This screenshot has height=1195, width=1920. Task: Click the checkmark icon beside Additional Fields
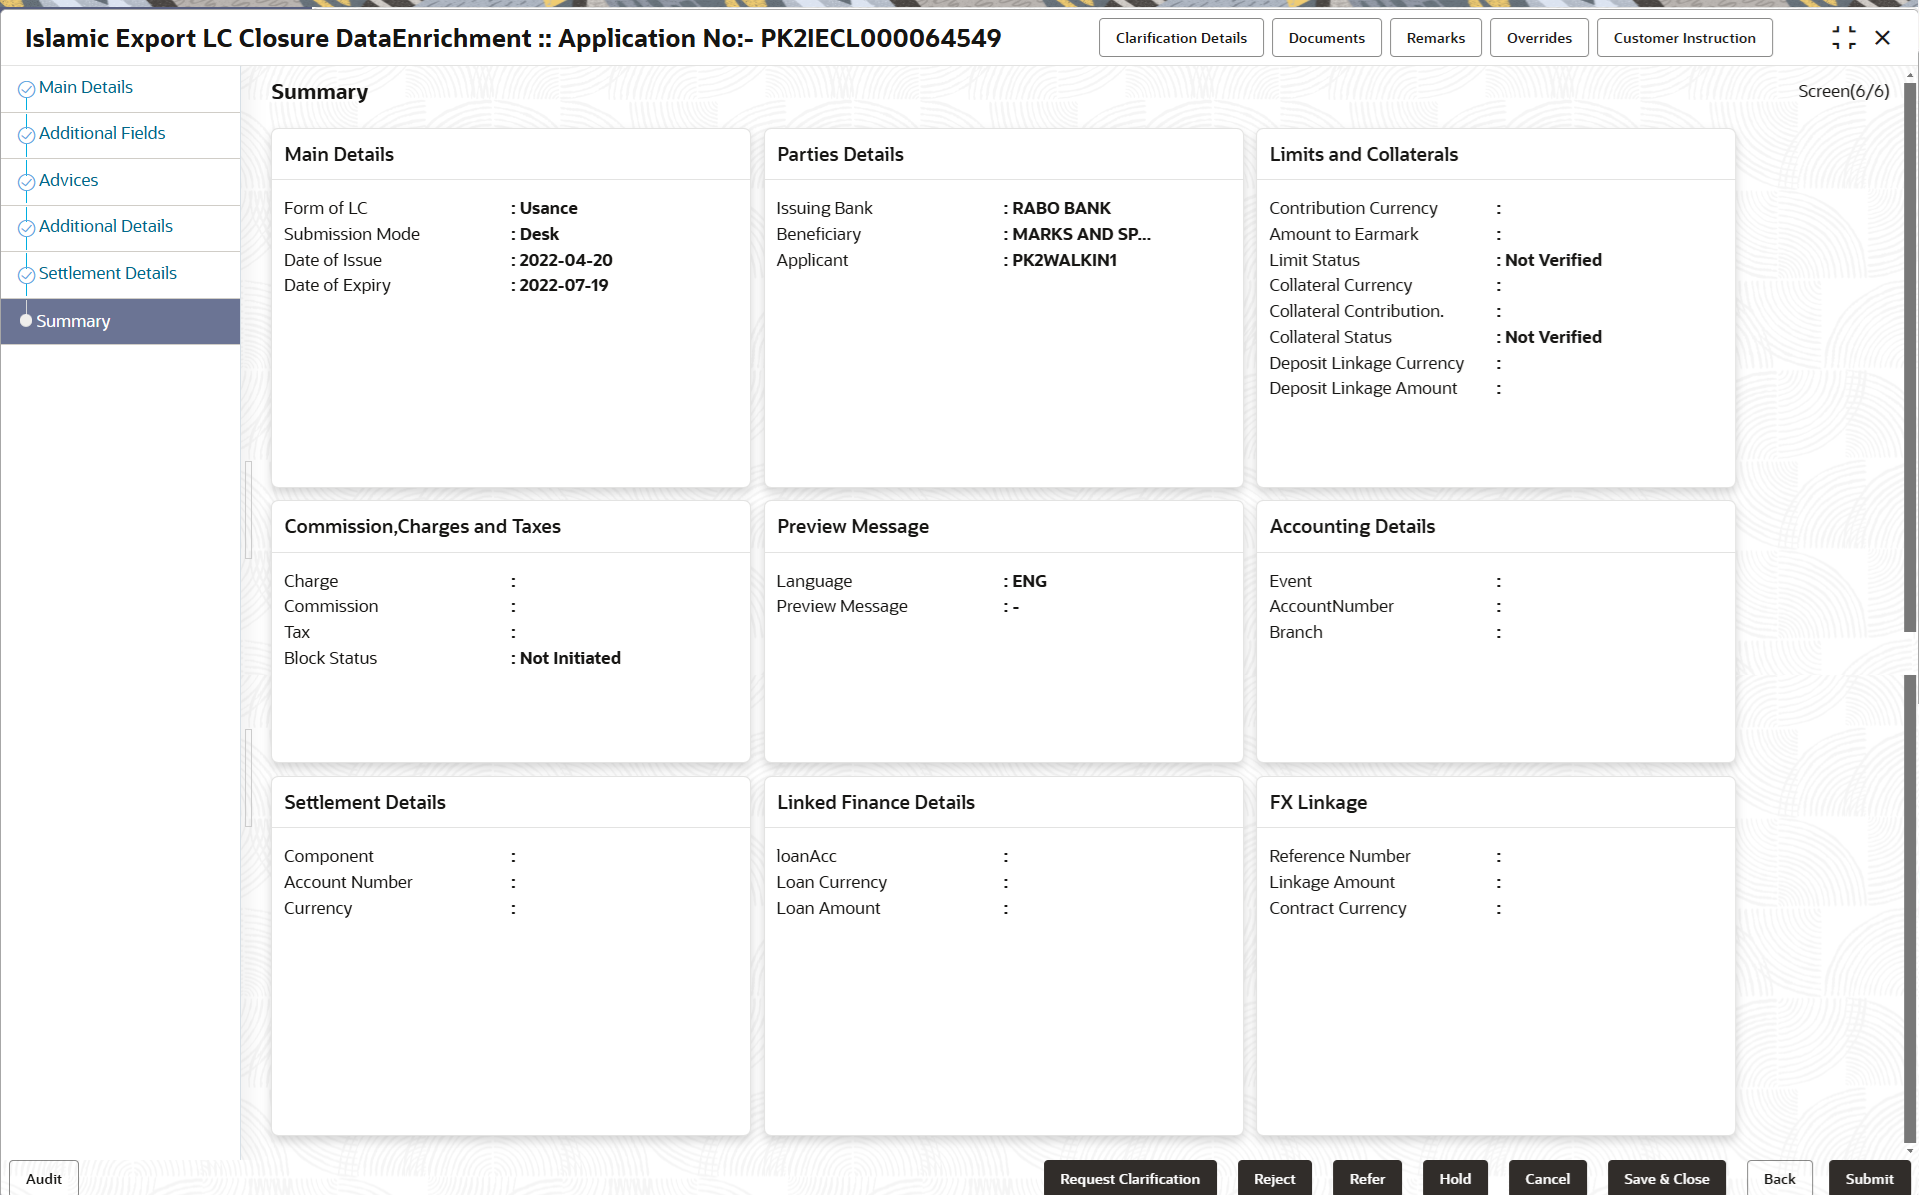[x=27, y=135]
